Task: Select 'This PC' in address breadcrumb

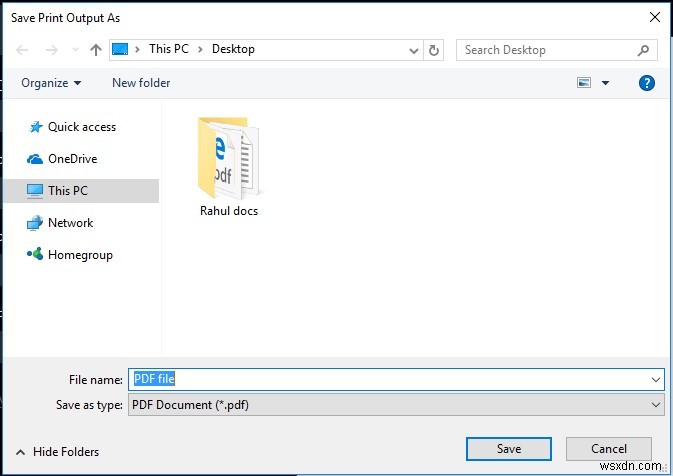Action: pos(169,49)
